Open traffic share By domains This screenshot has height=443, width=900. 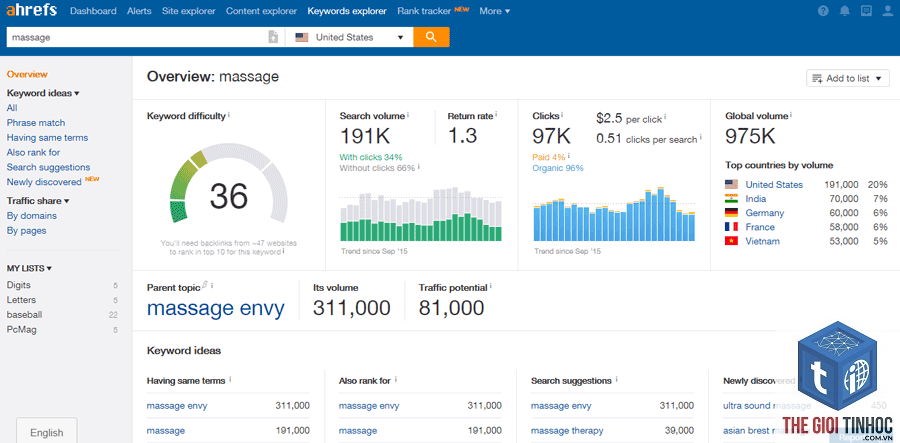(32, 216)
